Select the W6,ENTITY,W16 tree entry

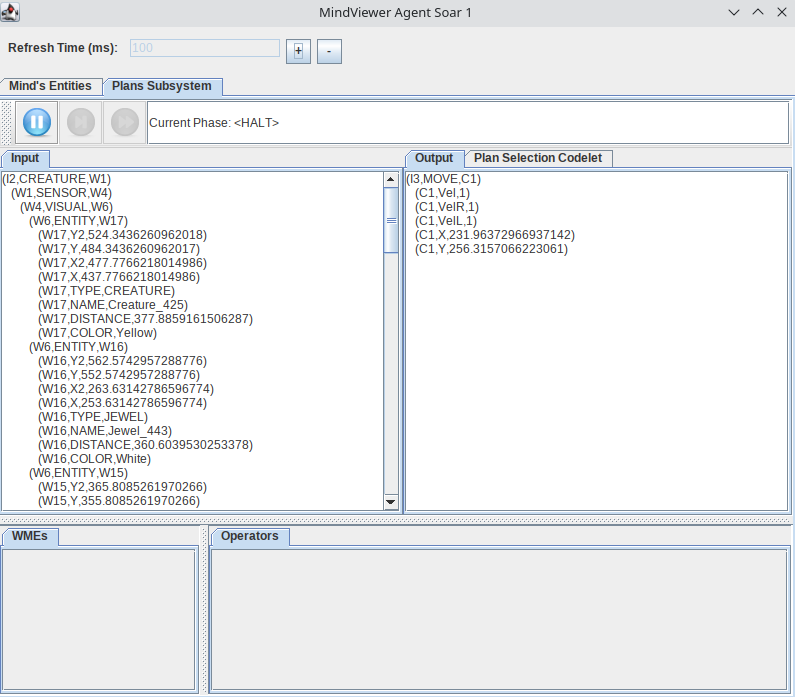pyautogui.click(x=77, y=347)
